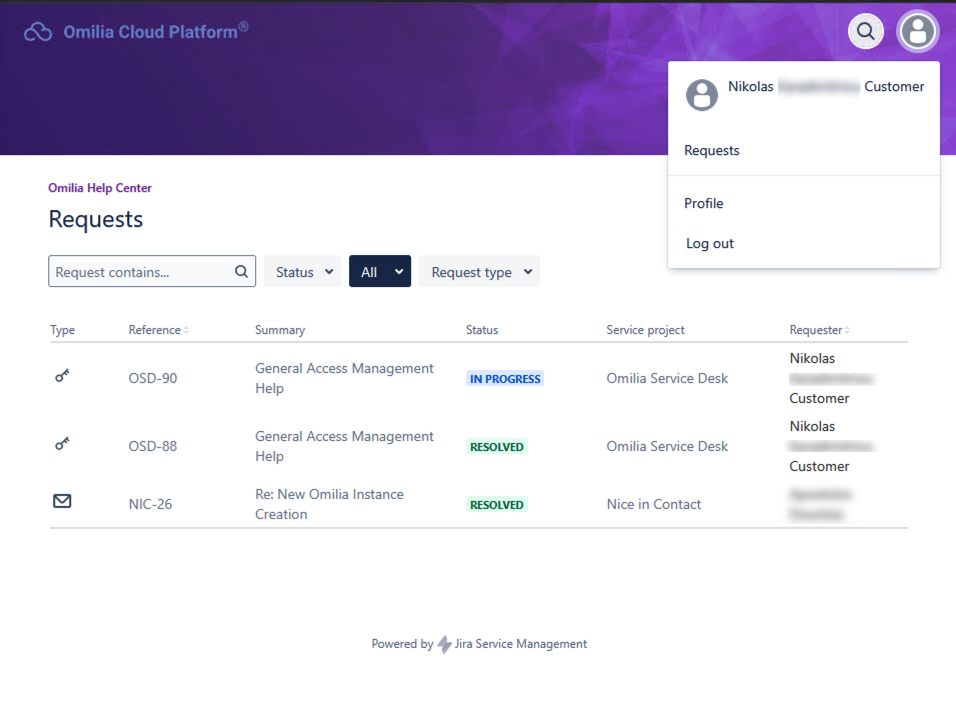Viewport: 956px width, 711px height.
Task: Click the key icon for OSD-88
Action: [62, 444]
